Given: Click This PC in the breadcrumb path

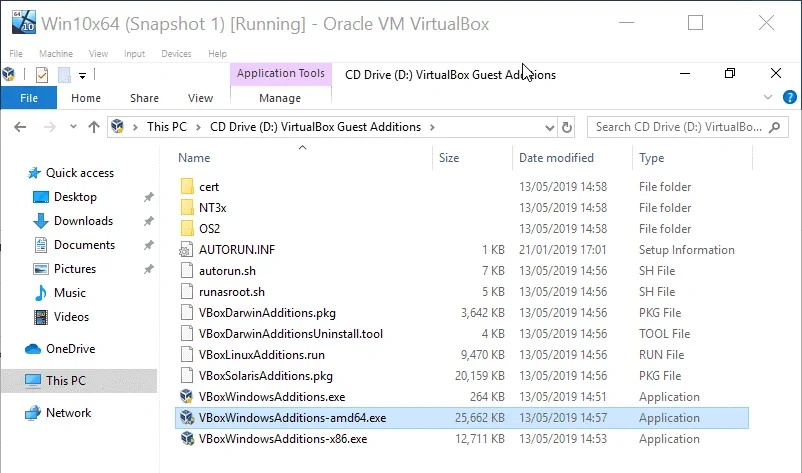Looking at the screenshot, I should tap(166, 127).
